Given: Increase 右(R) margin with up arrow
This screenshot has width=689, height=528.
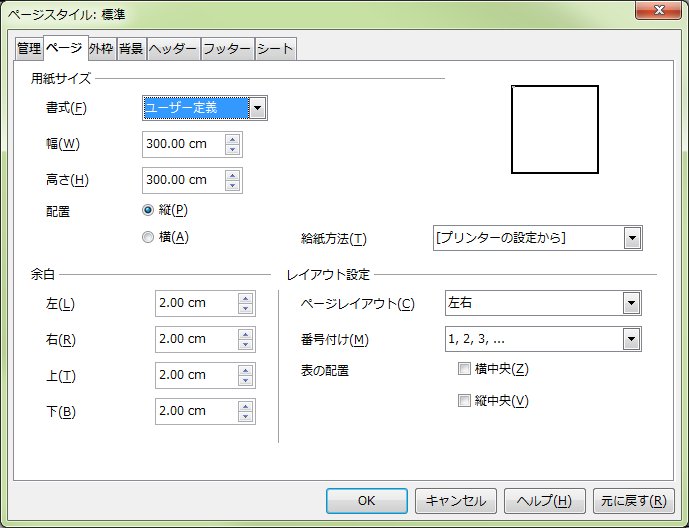Looking at the screenshot, I should [x=246, y=334].
